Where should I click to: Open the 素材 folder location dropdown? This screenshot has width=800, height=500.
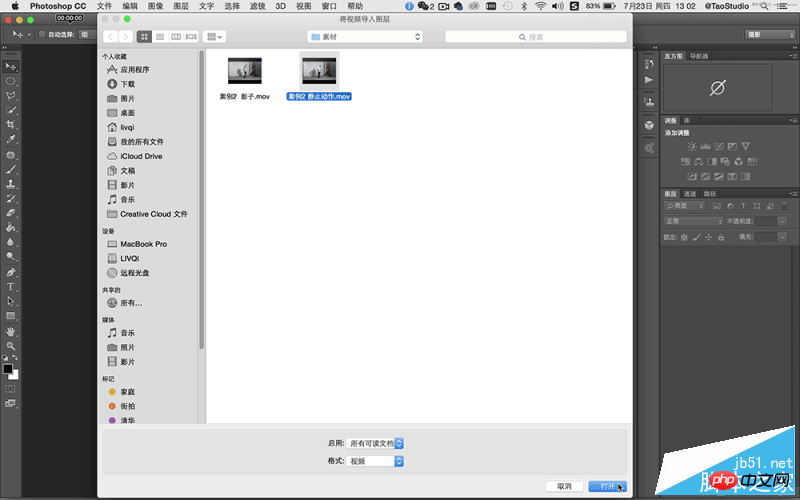[365, 37]
